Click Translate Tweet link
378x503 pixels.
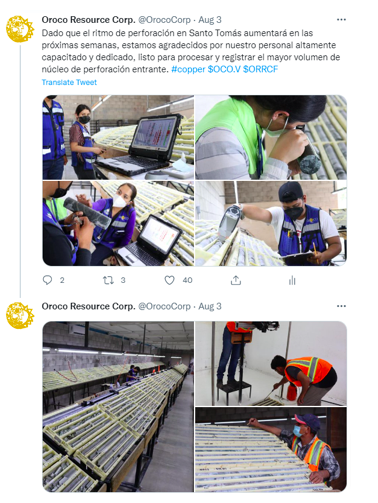(69, 82)
